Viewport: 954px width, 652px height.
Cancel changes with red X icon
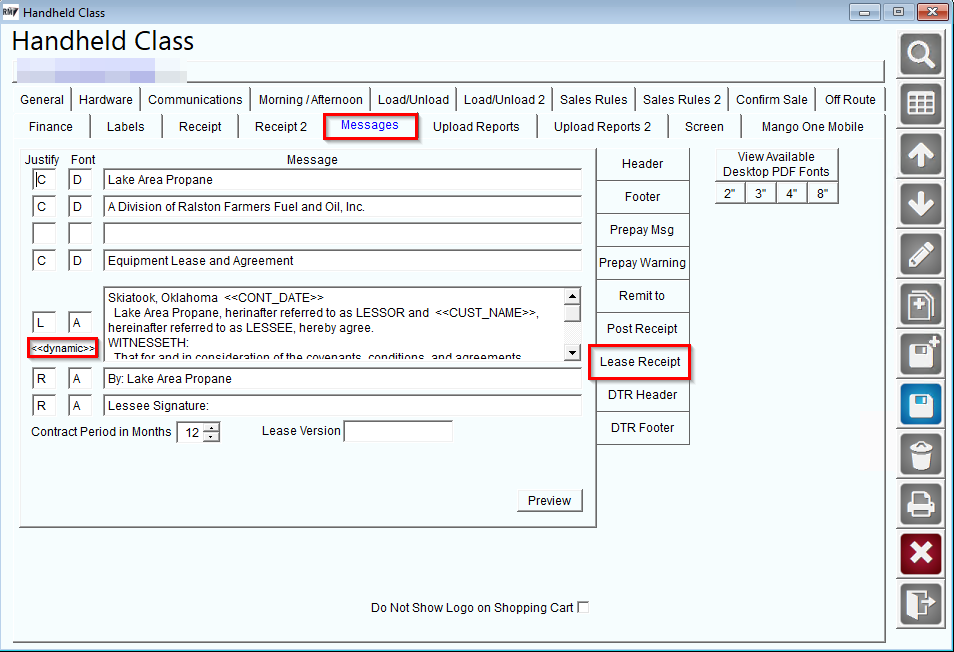921,554
